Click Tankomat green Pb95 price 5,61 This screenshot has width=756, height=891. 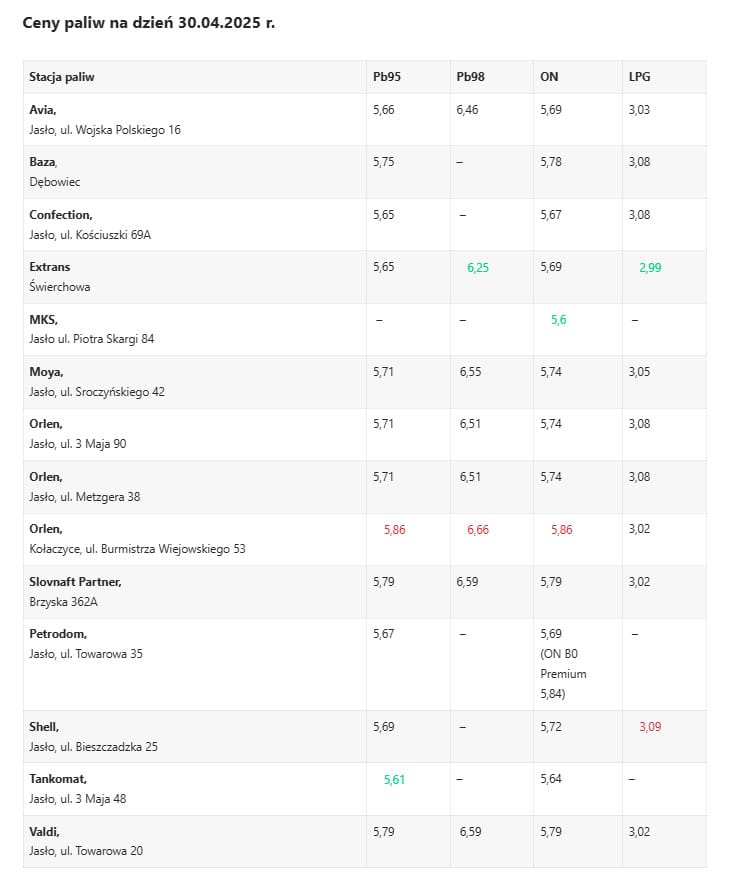[395, 780]
